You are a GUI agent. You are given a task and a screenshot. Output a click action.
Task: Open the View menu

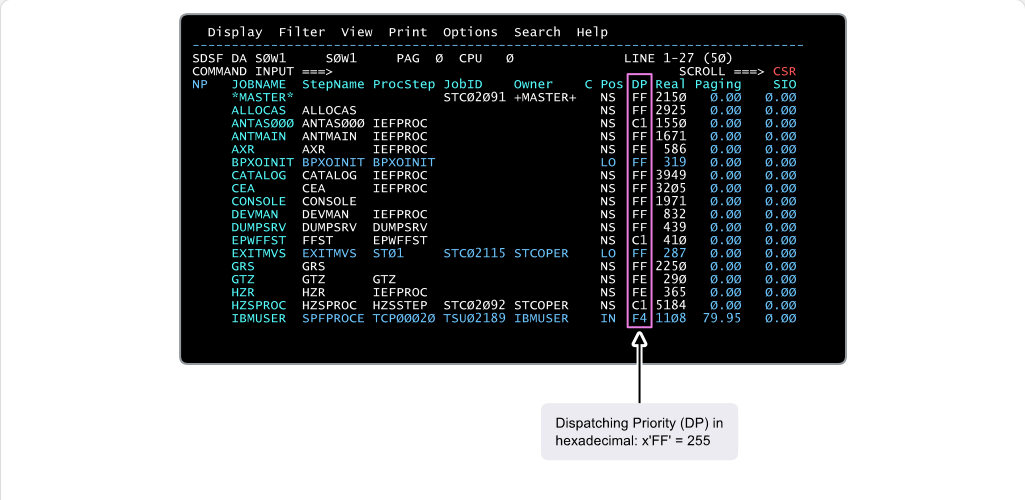356,32
